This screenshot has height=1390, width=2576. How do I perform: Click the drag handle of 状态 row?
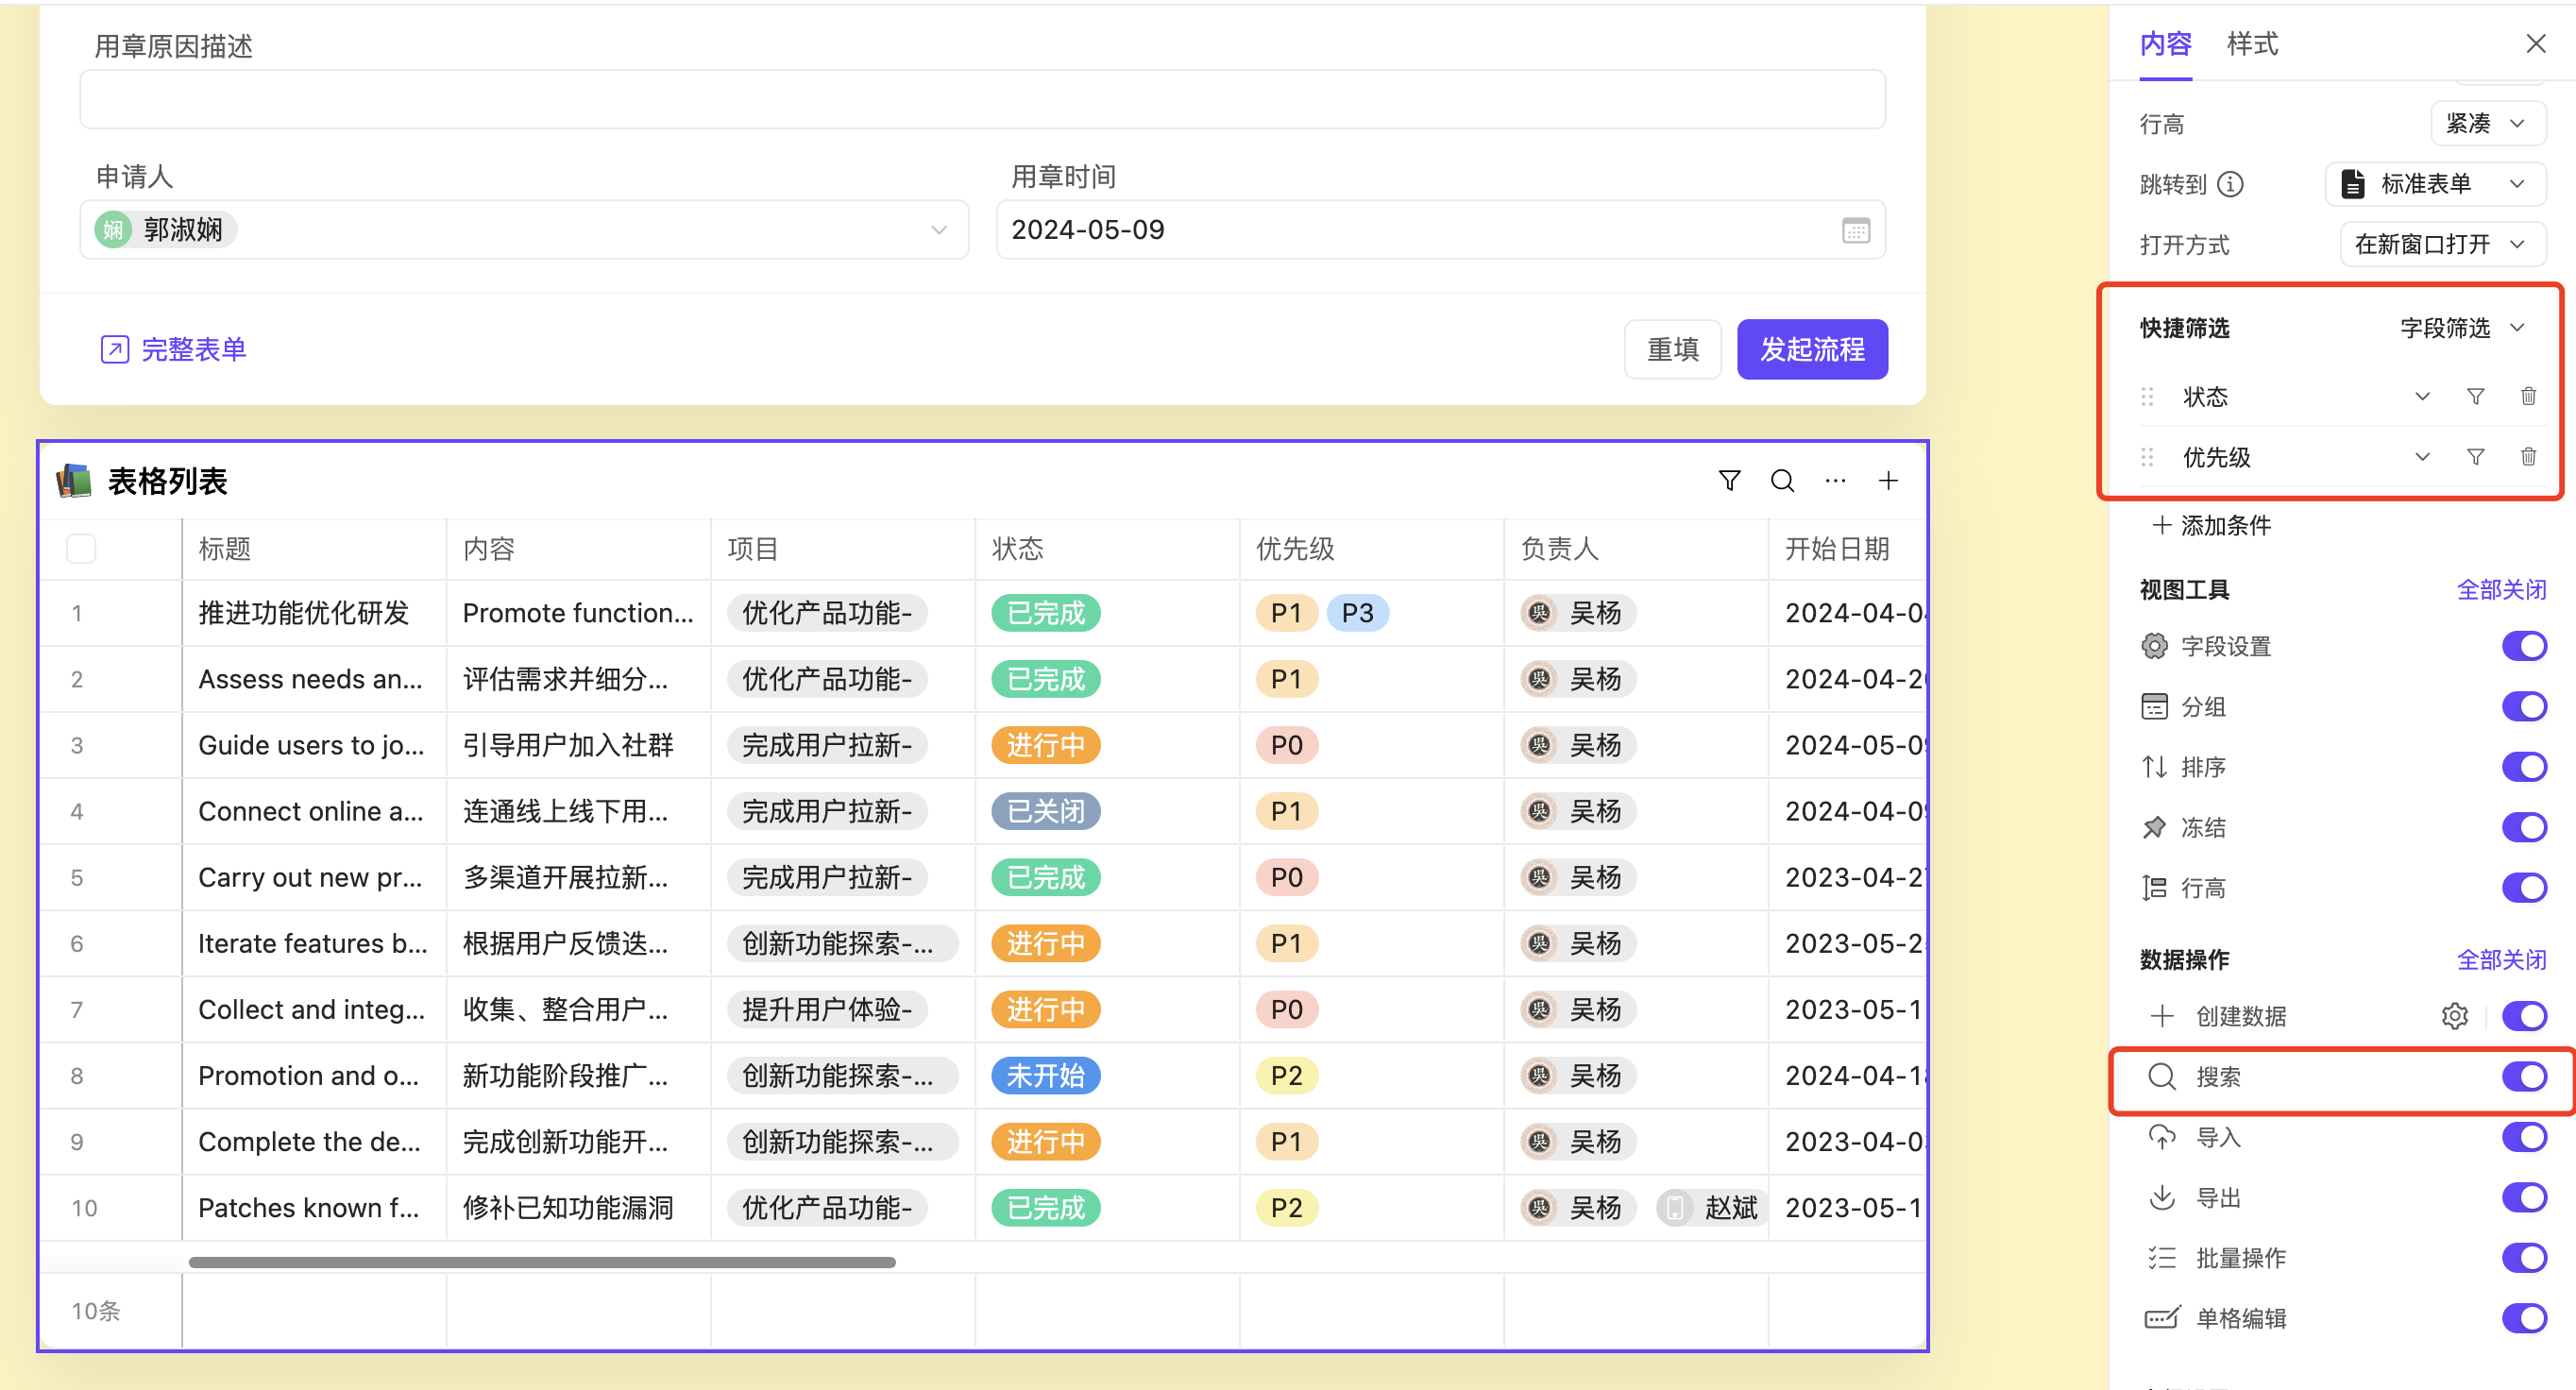pos(2147,396)
